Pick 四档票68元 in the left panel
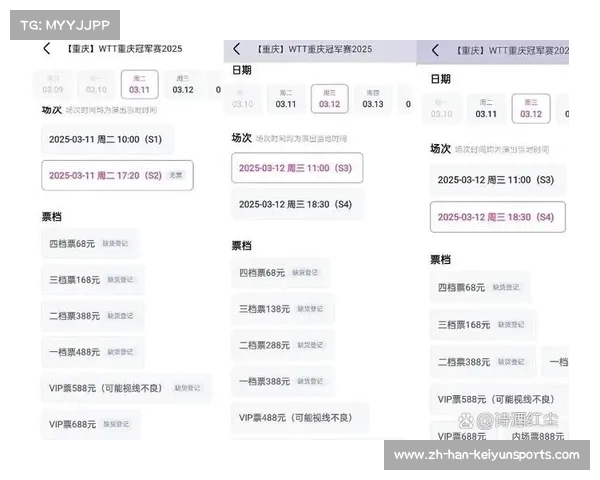The width and height of the screenshot is (600, 480). tap(90, 243)
